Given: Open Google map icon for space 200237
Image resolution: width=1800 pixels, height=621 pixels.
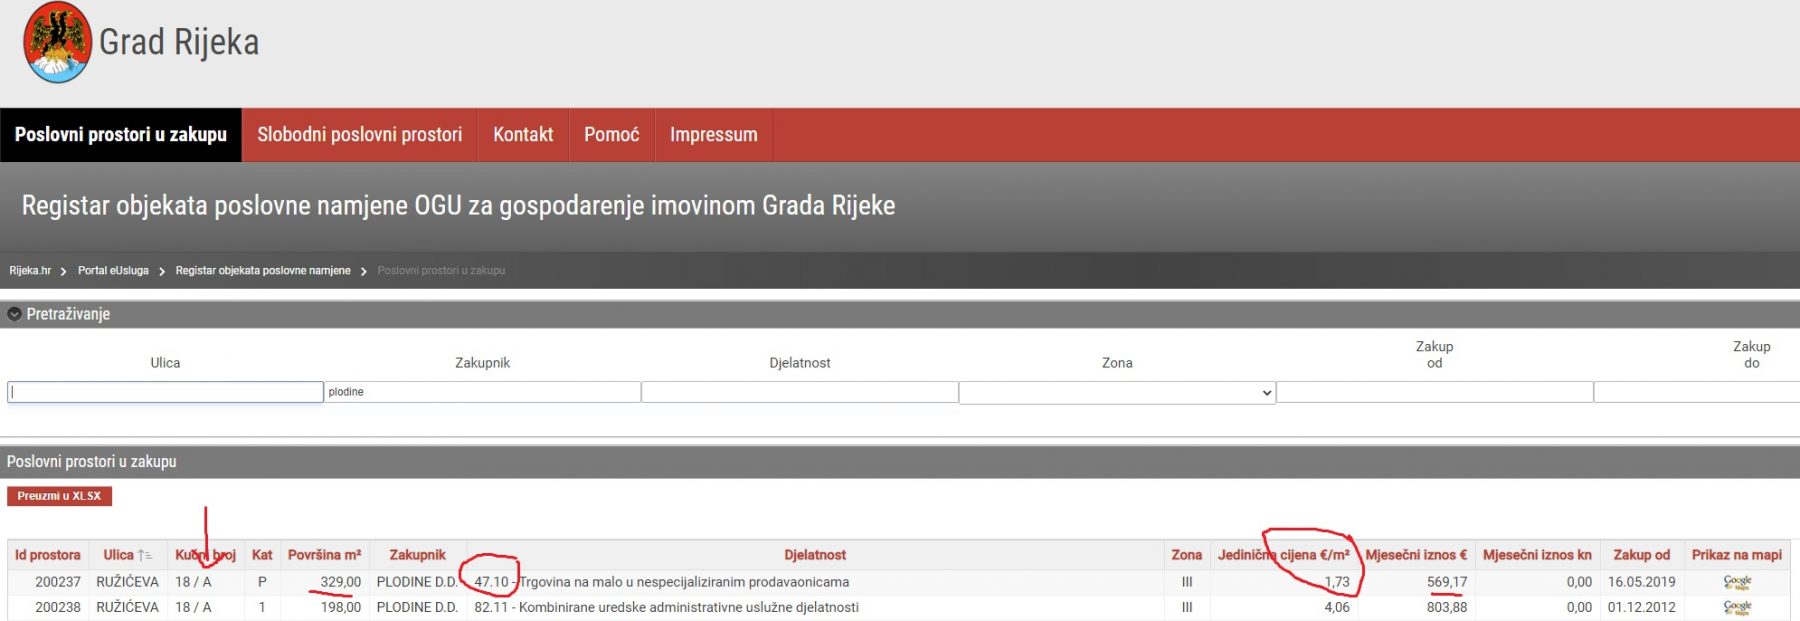Looking at the screenshot, I should click(x=1737, y=582).
